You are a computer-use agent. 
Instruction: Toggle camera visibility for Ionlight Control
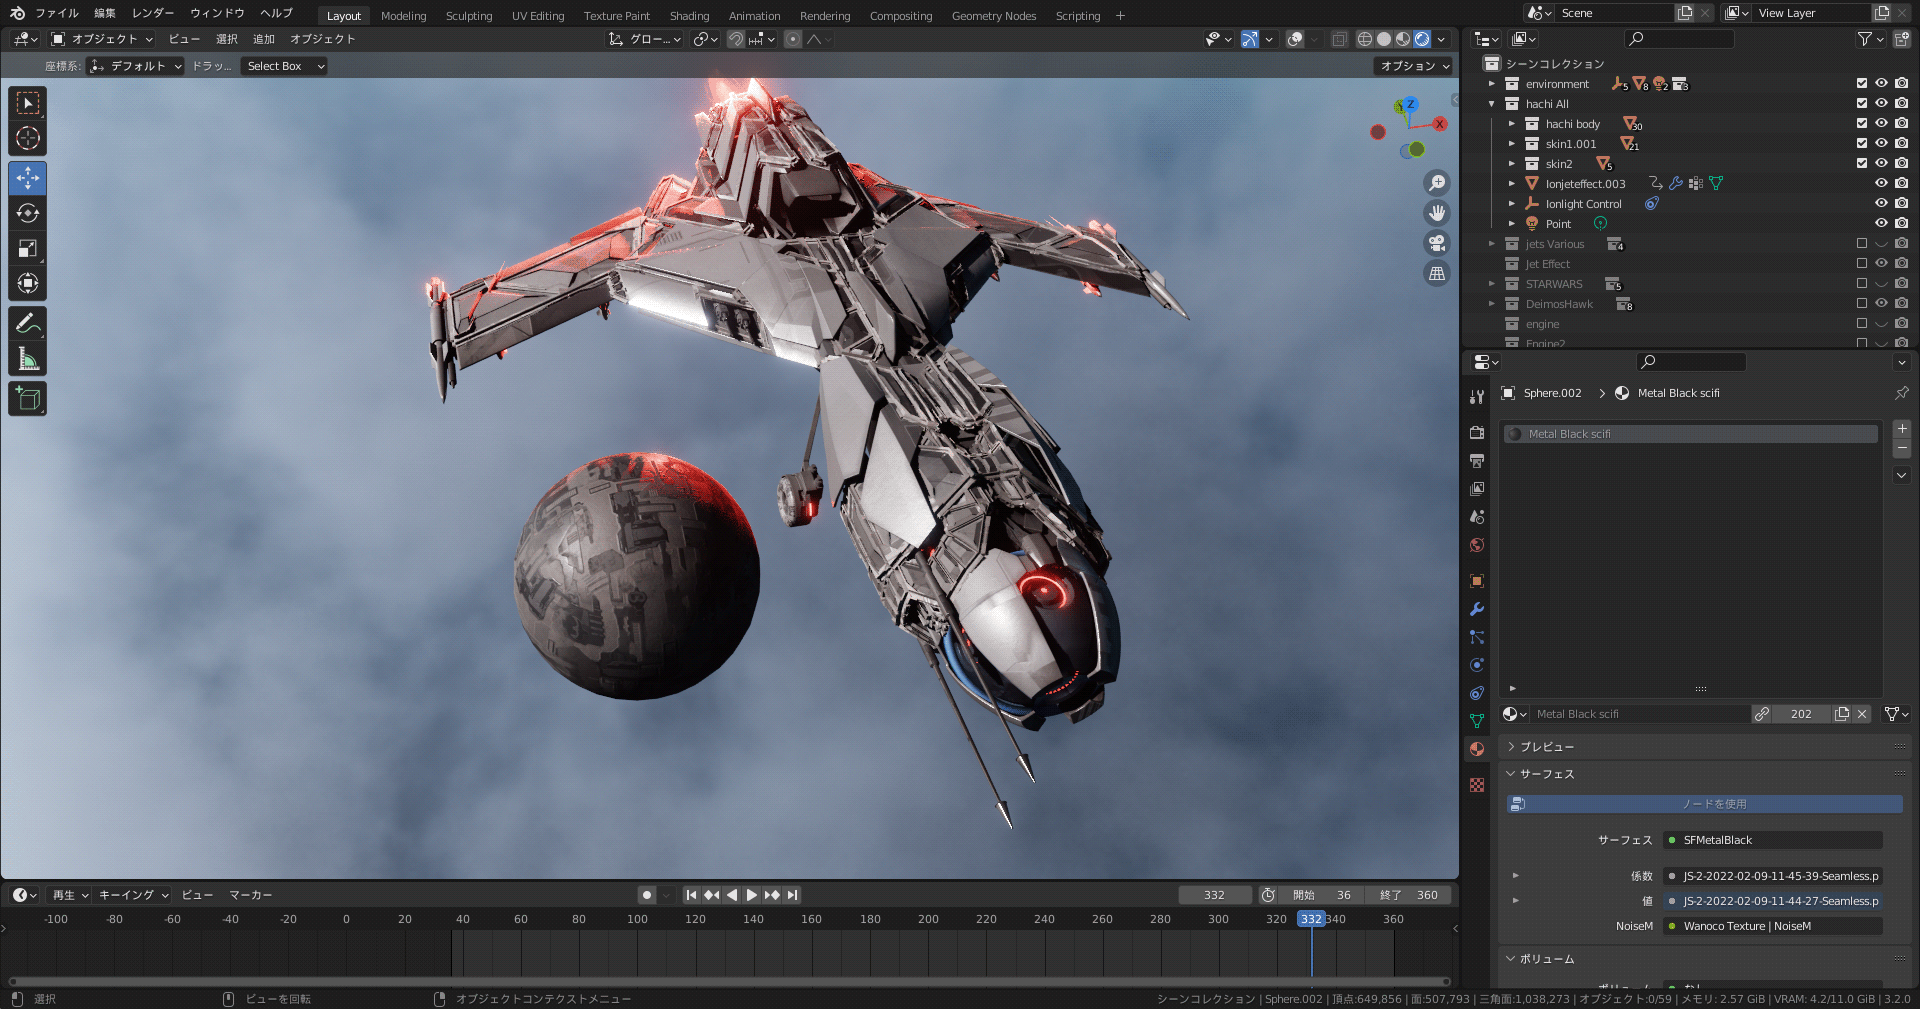point(1900,203)
